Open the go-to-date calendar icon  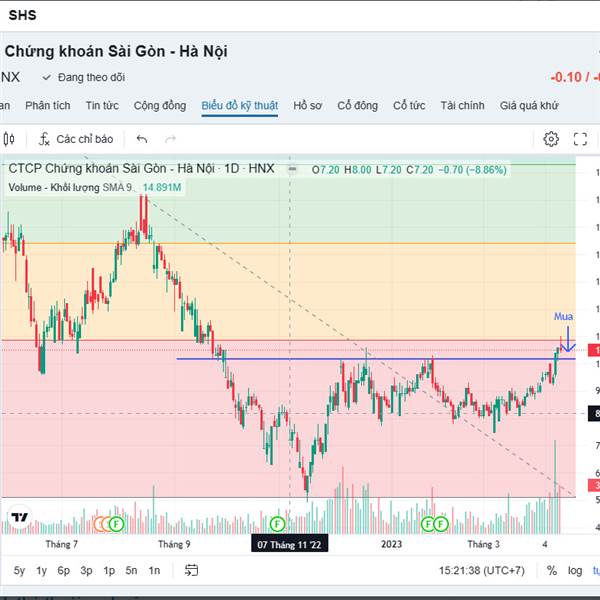[191, 570]
